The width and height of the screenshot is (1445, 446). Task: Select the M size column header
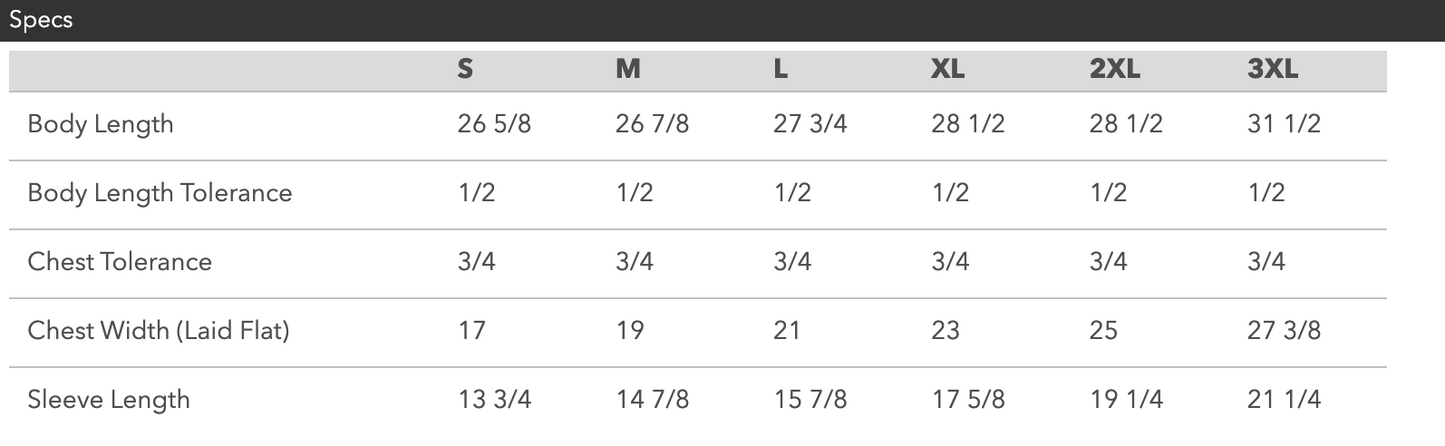click(628, 69)
